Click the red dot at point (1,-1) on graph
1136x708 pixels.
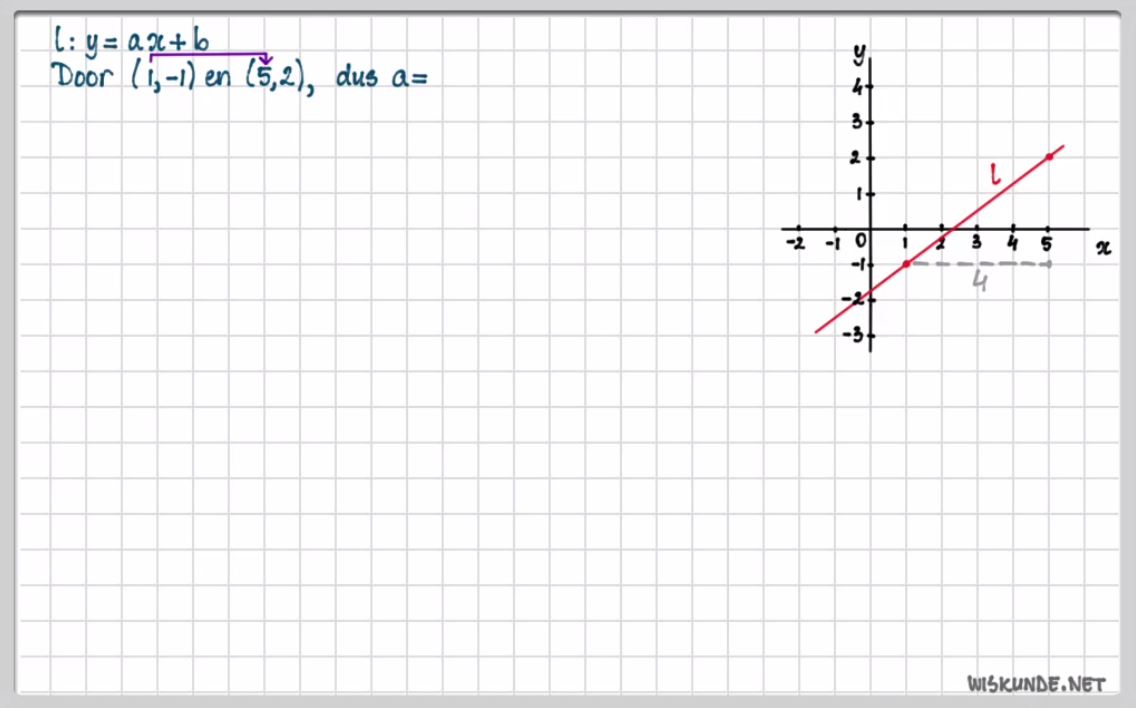(x=906, y=265)
